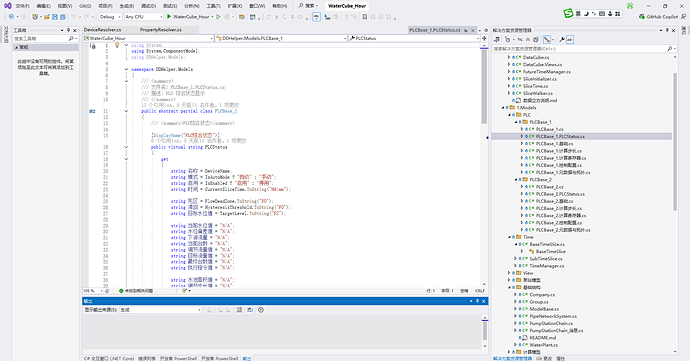Click the GitHub Copilot button
The width and height of the screenshot is (690, 361).
click(658, 17)
